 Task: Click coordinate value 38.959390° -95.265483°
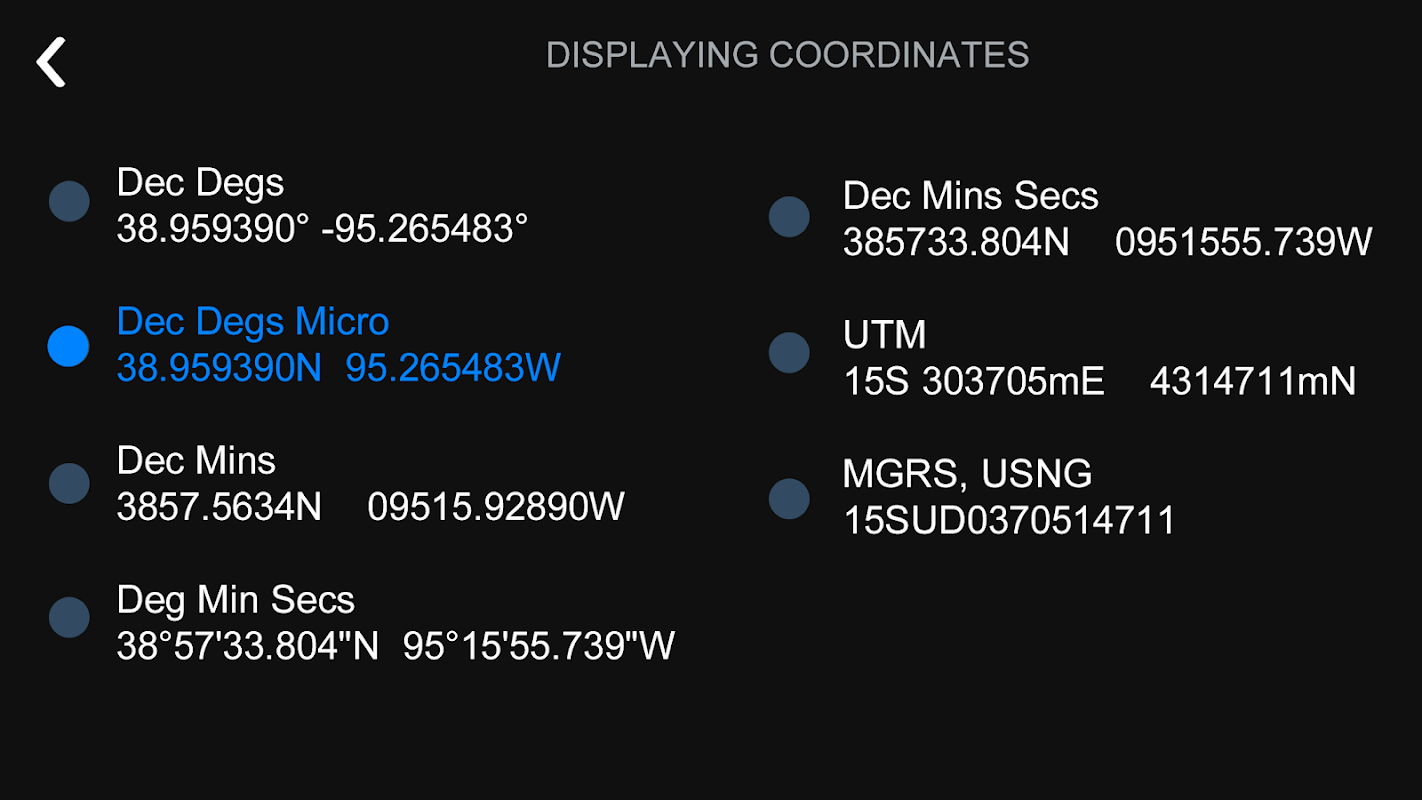click(x=322, y=229)
